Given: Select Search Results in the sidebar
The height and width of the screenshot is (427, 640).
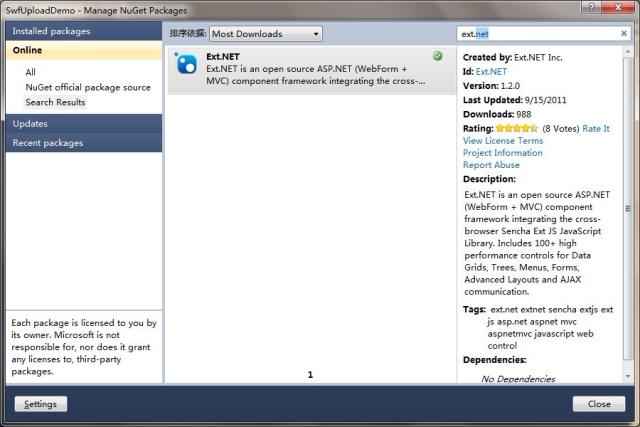Looking at the screenshot, I should point(56,102).
